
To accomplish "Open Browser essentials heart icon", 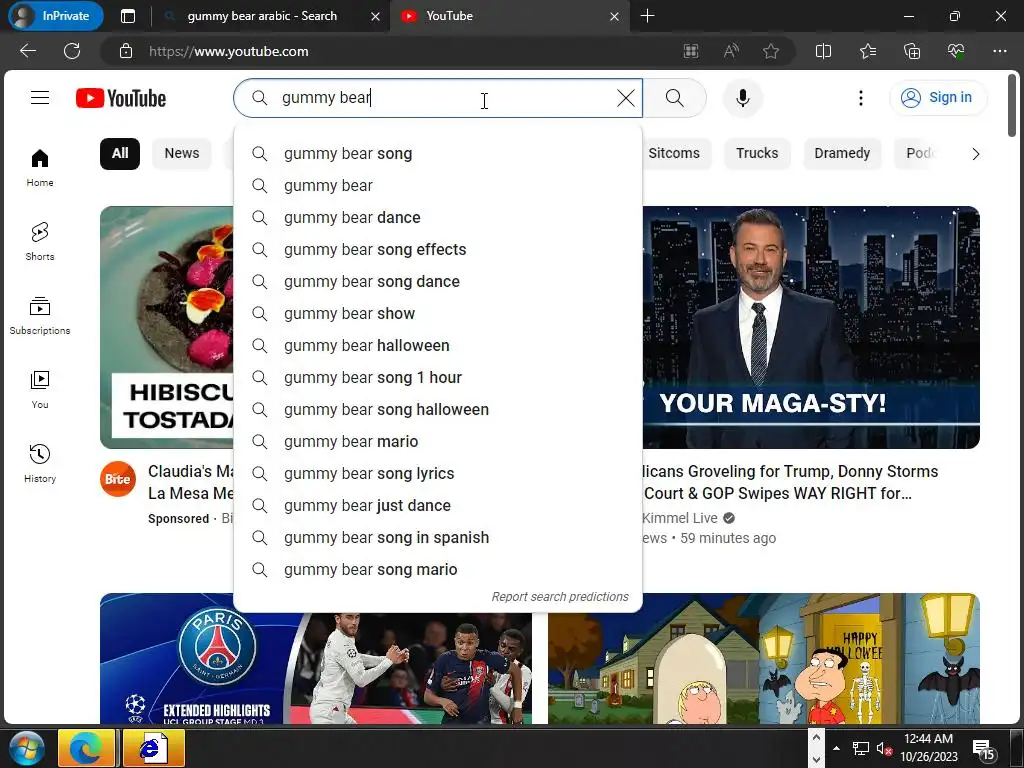I will (955, 51).
